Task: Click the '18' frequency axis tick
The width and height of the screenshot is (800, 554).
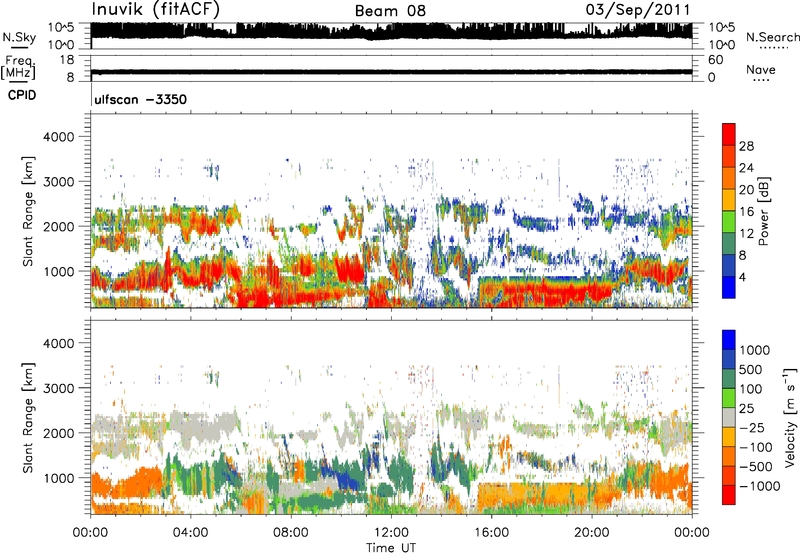Action: tap(67, 60)
